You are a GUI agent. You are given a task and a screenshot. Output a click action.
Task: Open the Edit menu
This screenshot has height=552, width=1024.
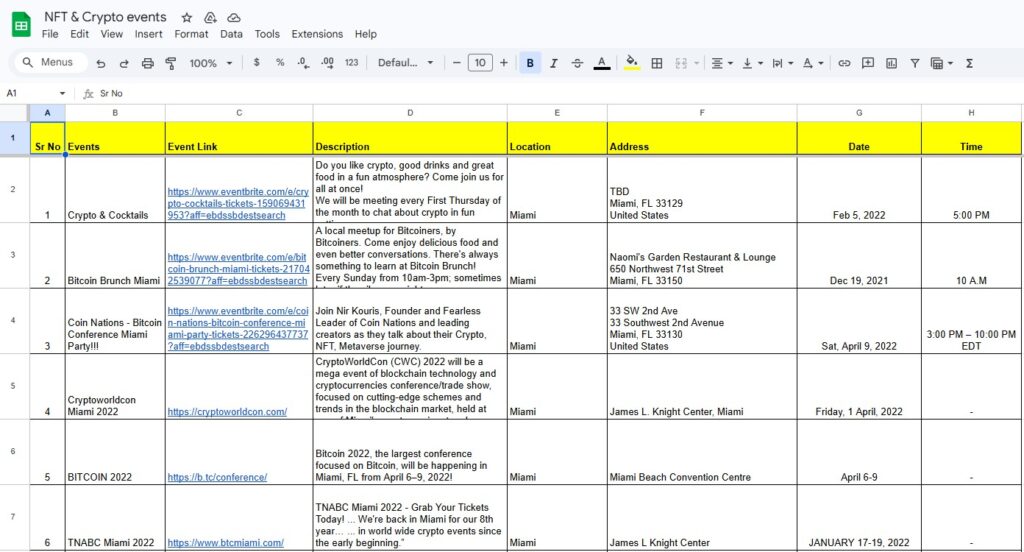tap(79, 34)
